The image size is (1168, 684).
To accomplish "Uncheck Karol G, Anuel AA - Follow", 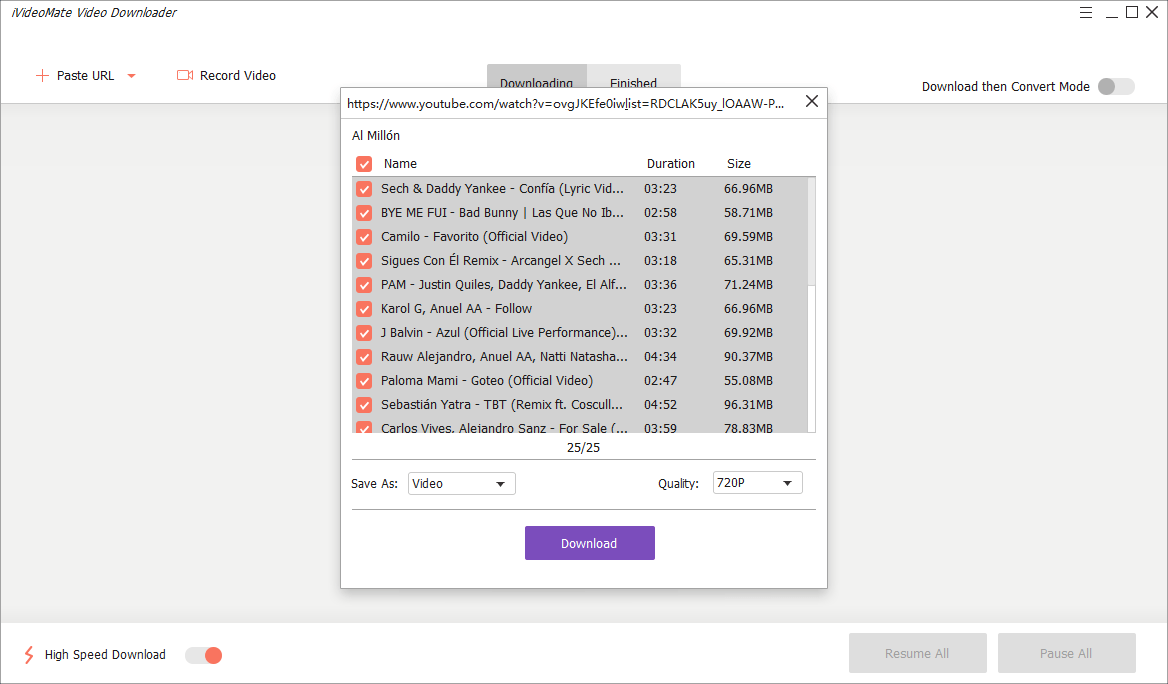I will coord(365,309).
